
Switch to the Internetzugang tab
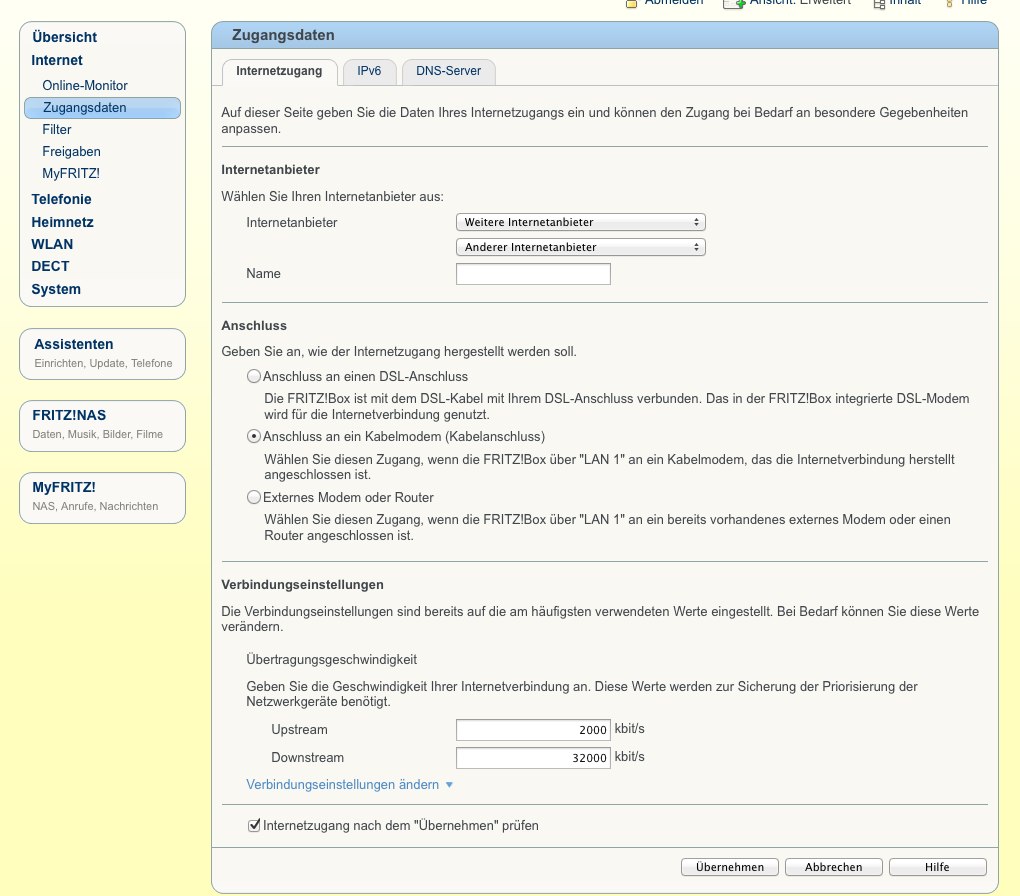pos(279,71)
